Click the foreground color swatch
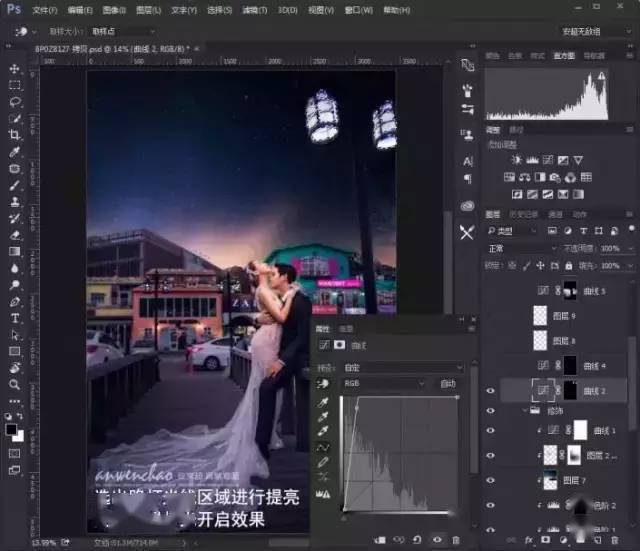Screen dimensions: 640x551 pos(11,429)
